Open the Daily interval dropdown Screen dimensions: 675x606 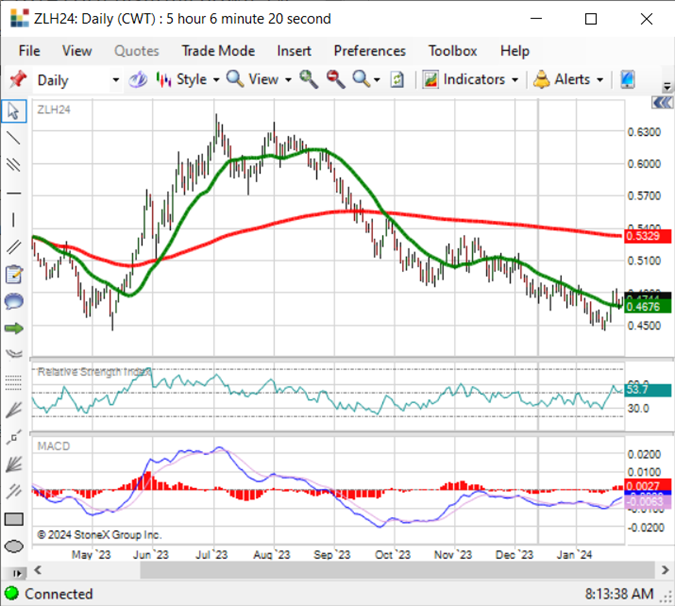(x=77, y=80)
